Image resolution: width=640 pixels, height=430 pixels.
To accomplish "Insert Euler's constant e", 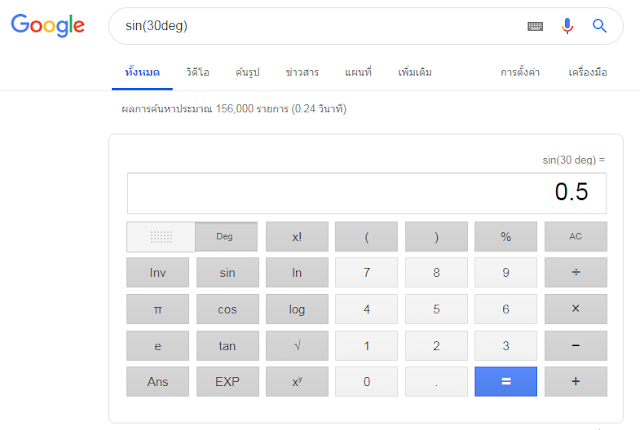I will [158, 346].
